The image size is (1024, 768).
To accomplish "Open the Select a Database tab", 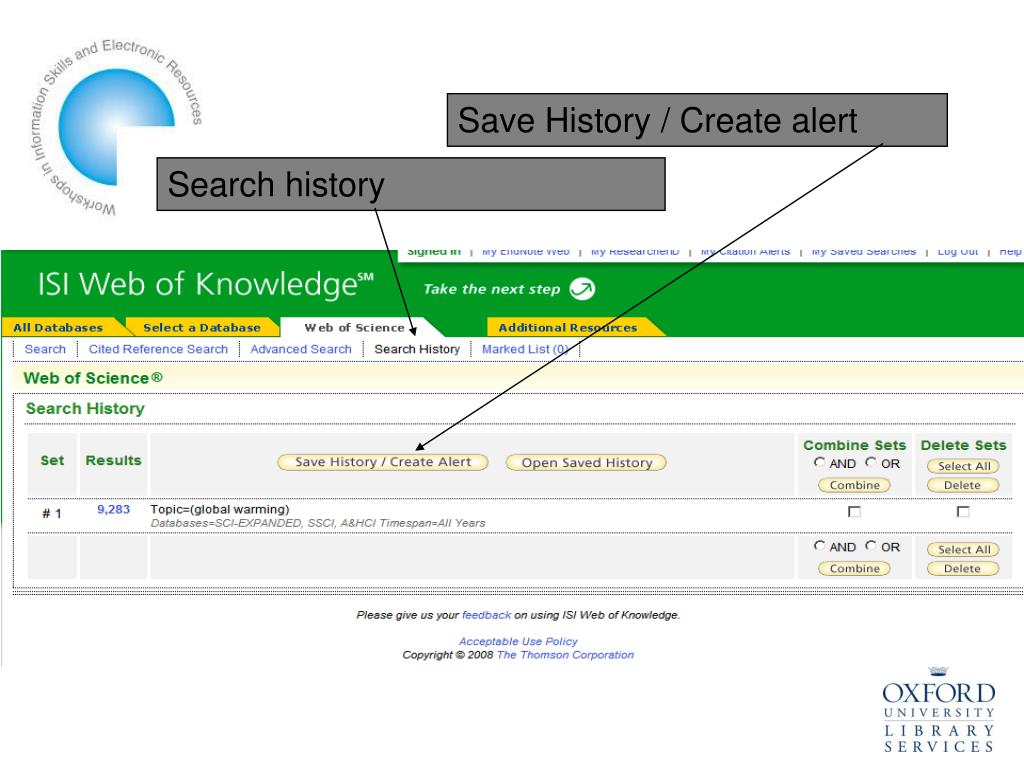I will click(202, 327).
